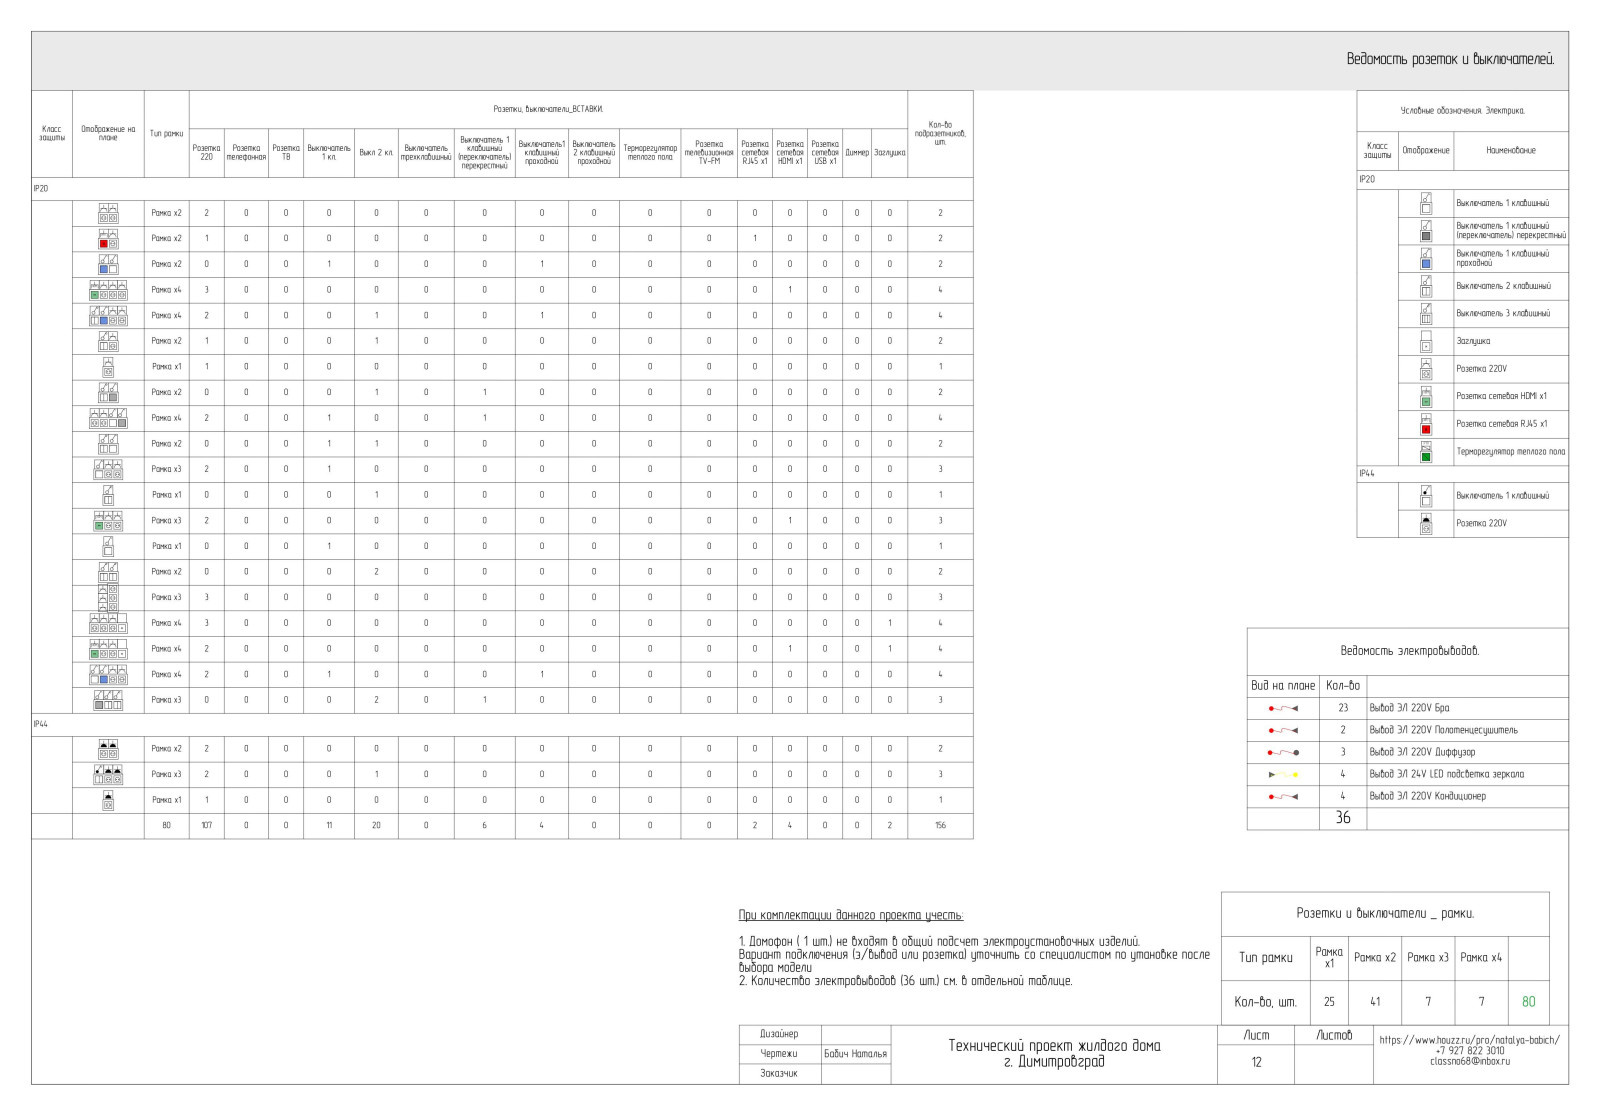Select the 'Бабич Наталья' name cell

855,1054
